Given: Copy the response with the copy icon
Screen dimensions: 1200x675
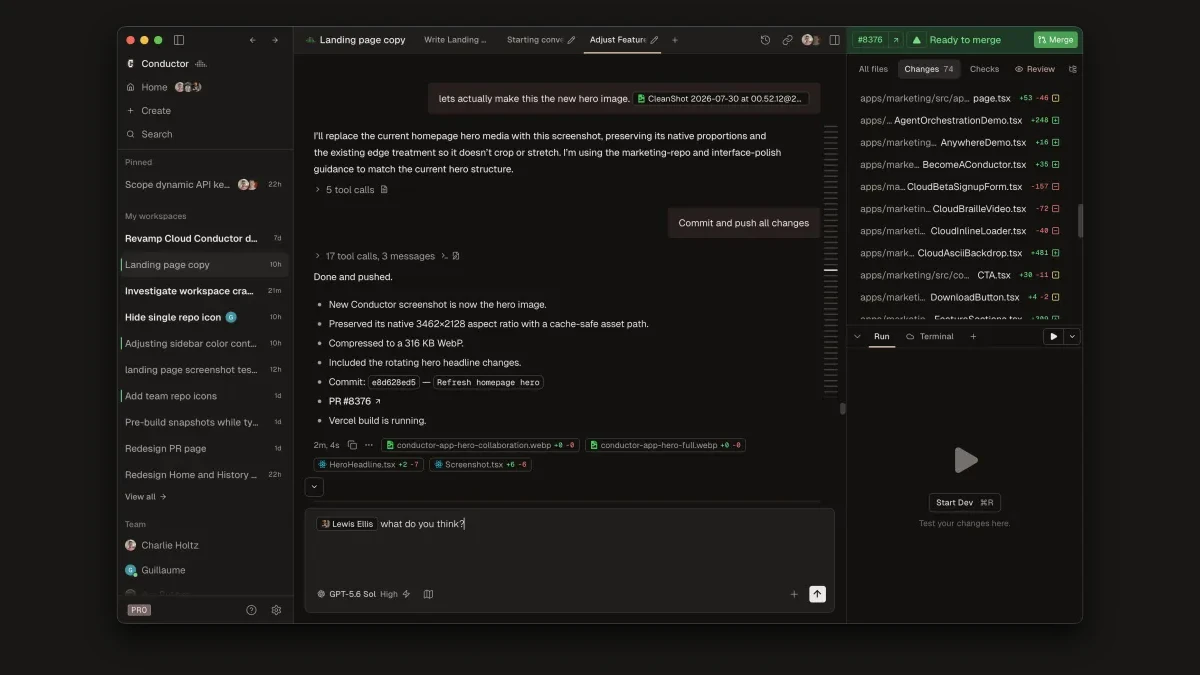Looking at the screenshot, I should click(352, 445).
